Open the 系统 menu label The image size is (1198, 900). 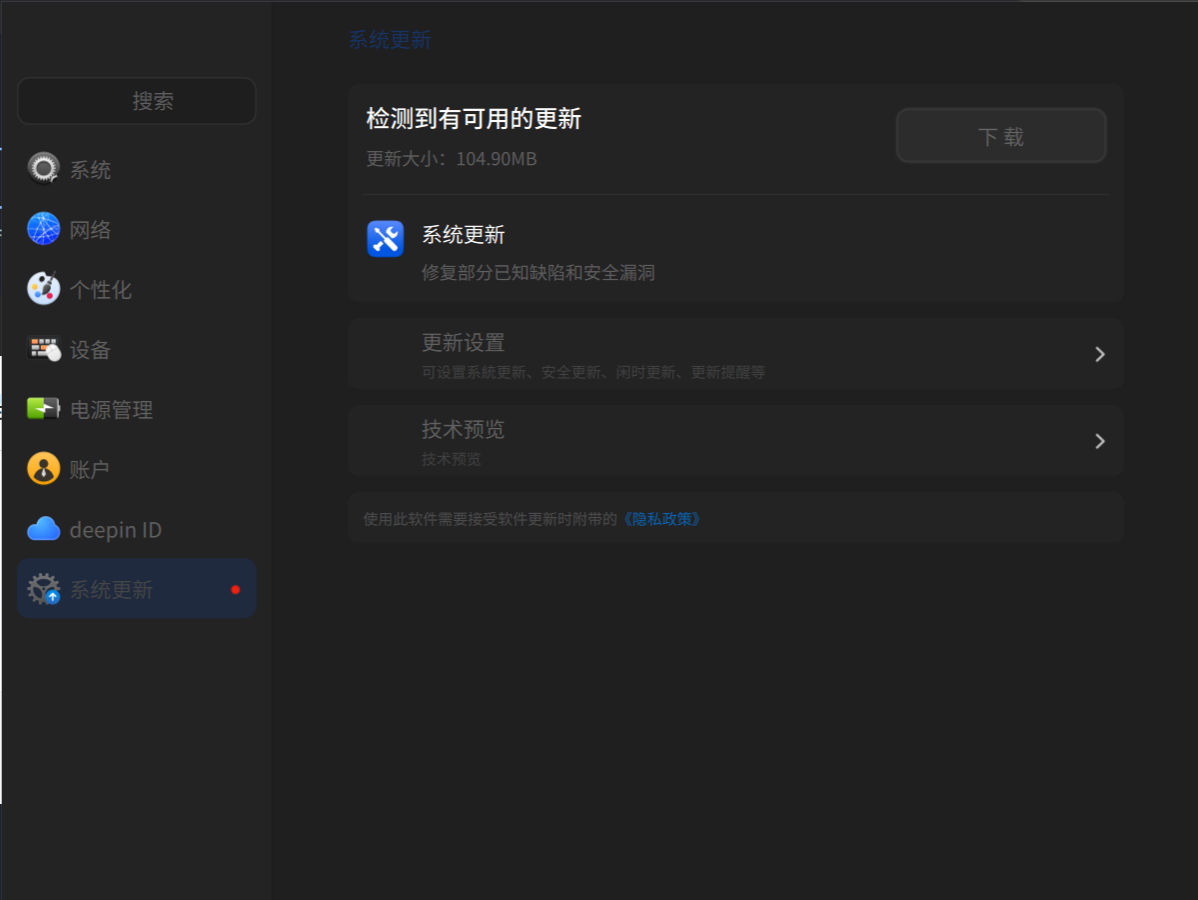pyautogui.click(x=90, y=170)
